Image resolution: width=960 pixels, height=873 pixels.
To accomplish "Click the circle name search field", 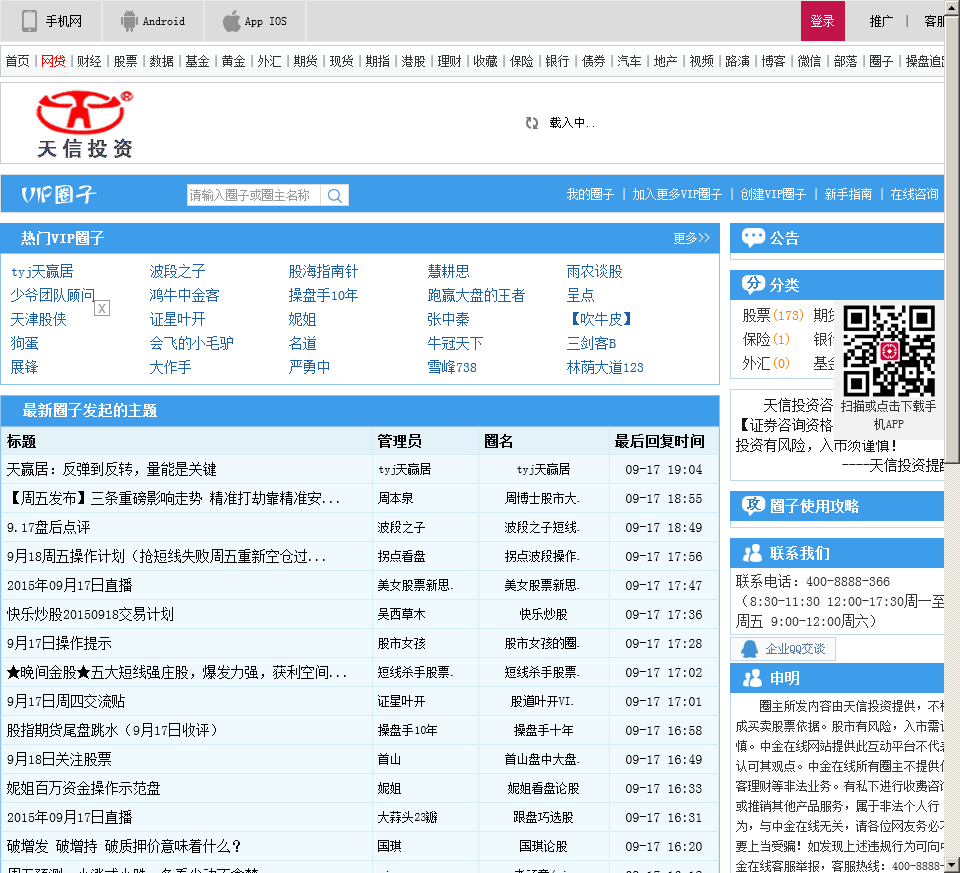I will [x=253, y=195].
